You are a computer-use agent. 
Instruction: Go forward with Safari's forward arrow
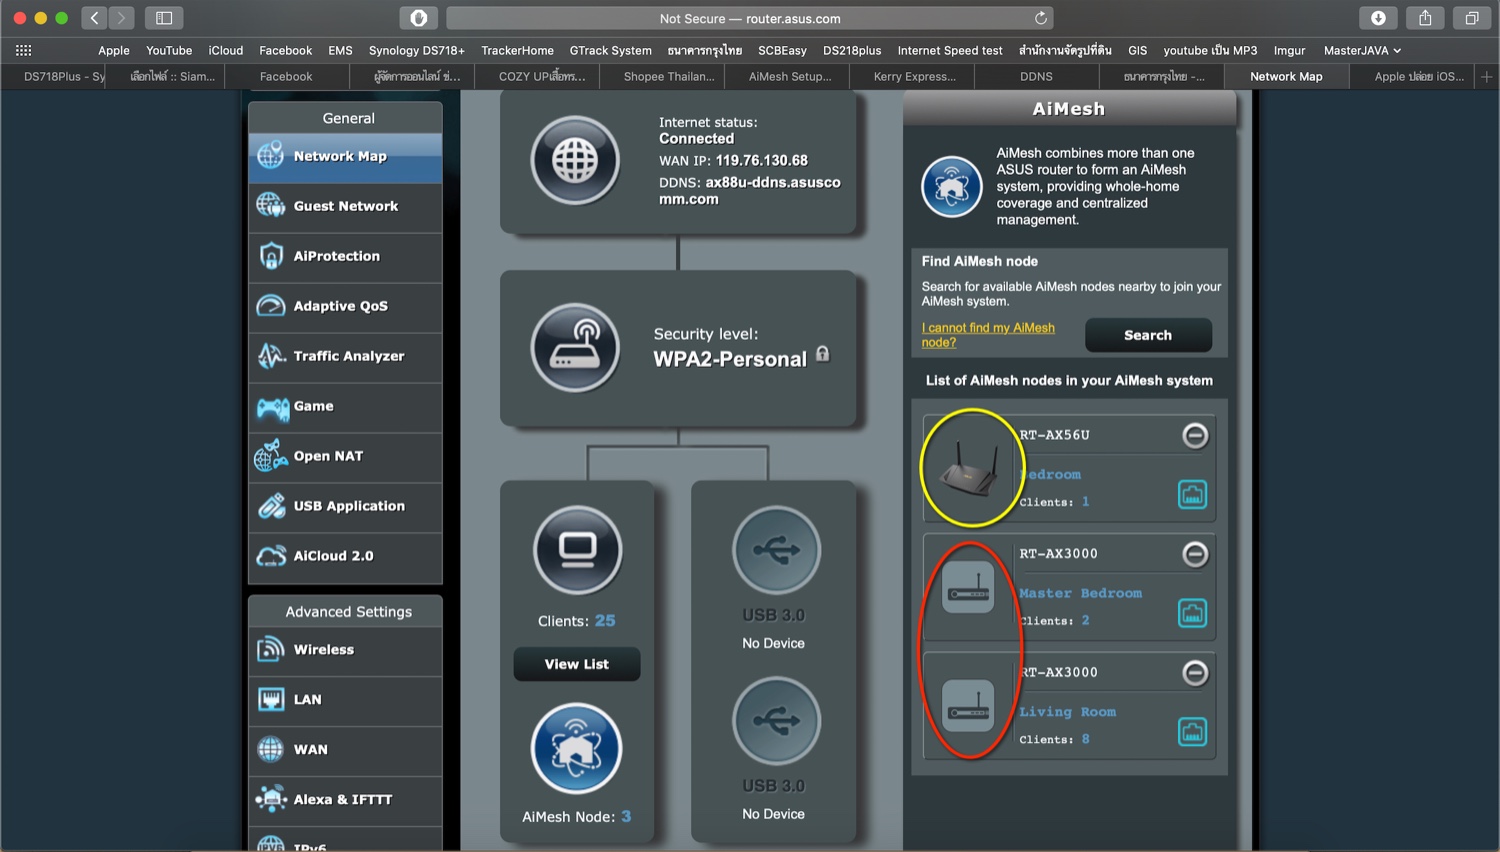coord(121,18)
